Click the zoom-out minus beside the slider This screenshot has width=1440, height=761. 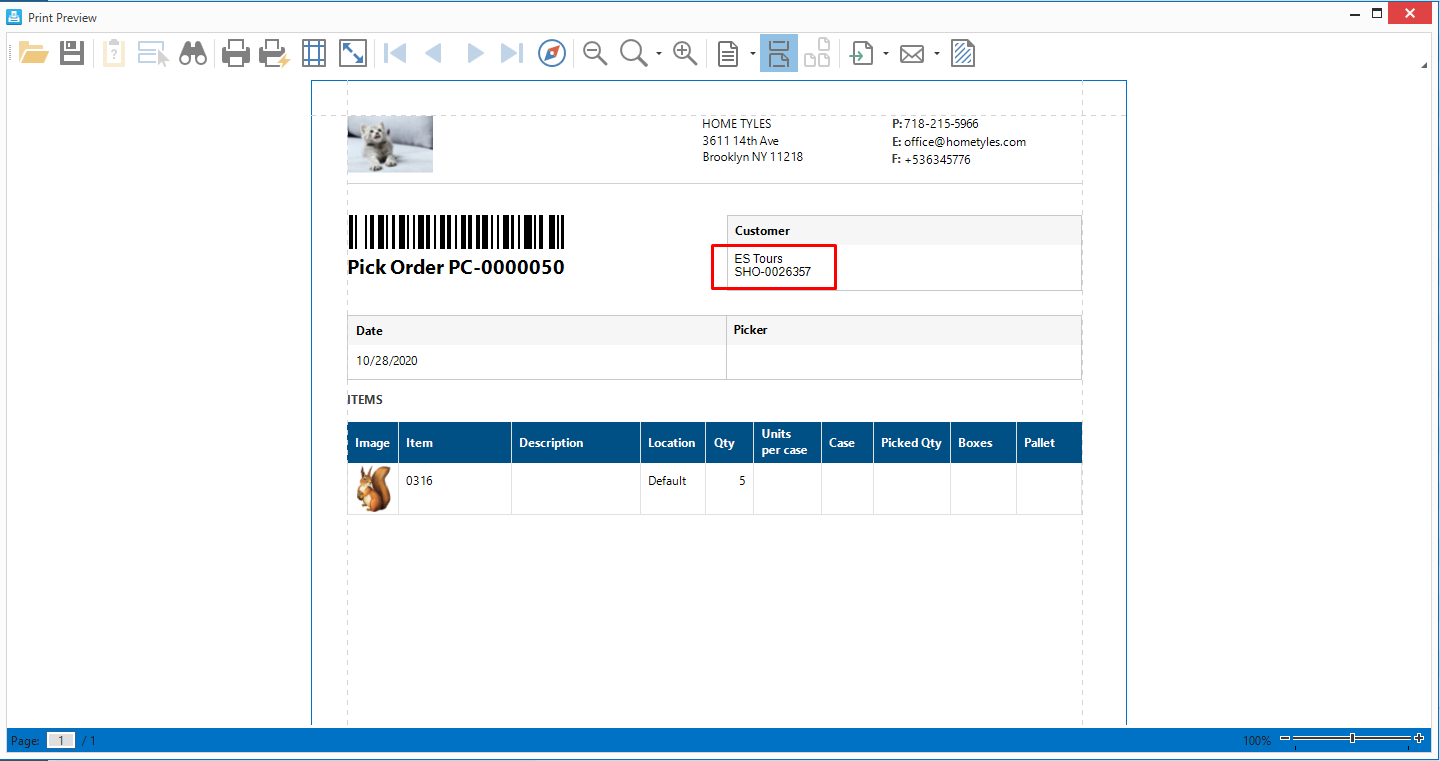[1286, 739]
